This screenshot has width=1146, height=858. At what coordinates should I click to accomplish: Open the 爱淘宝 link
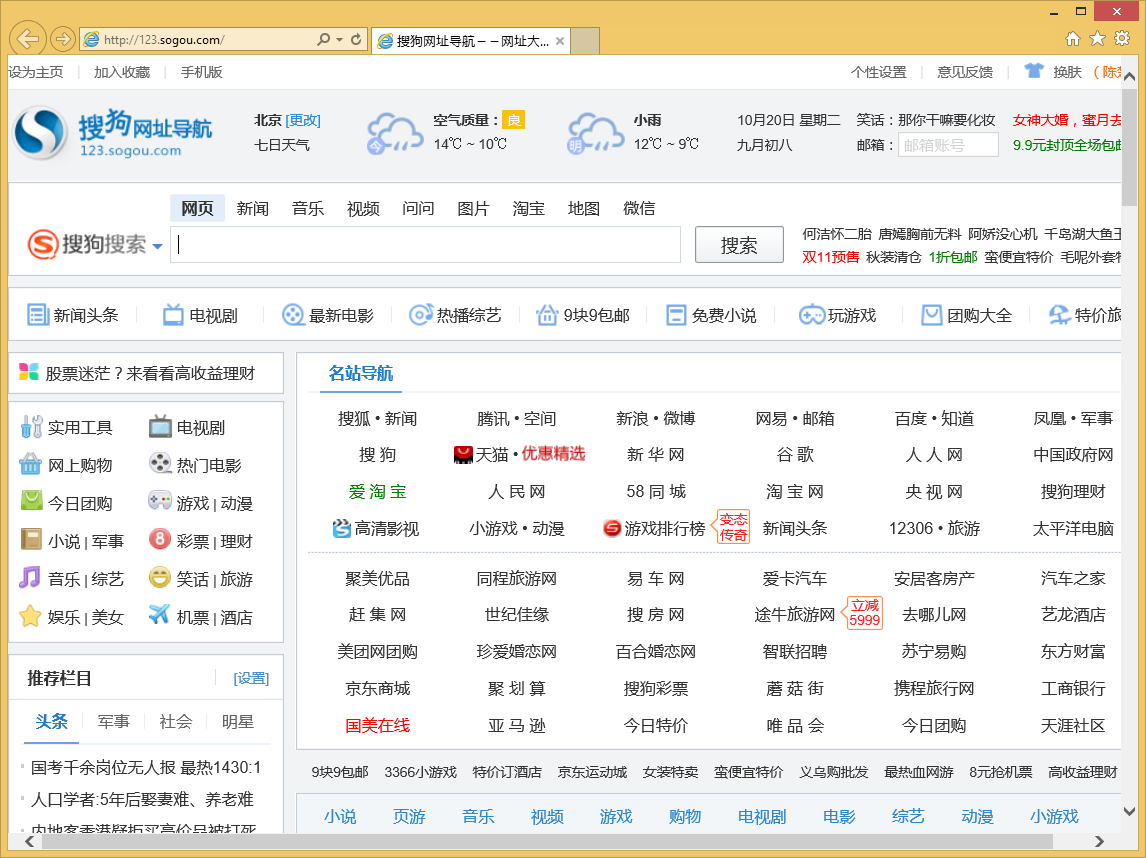click(x=377, y=492)
